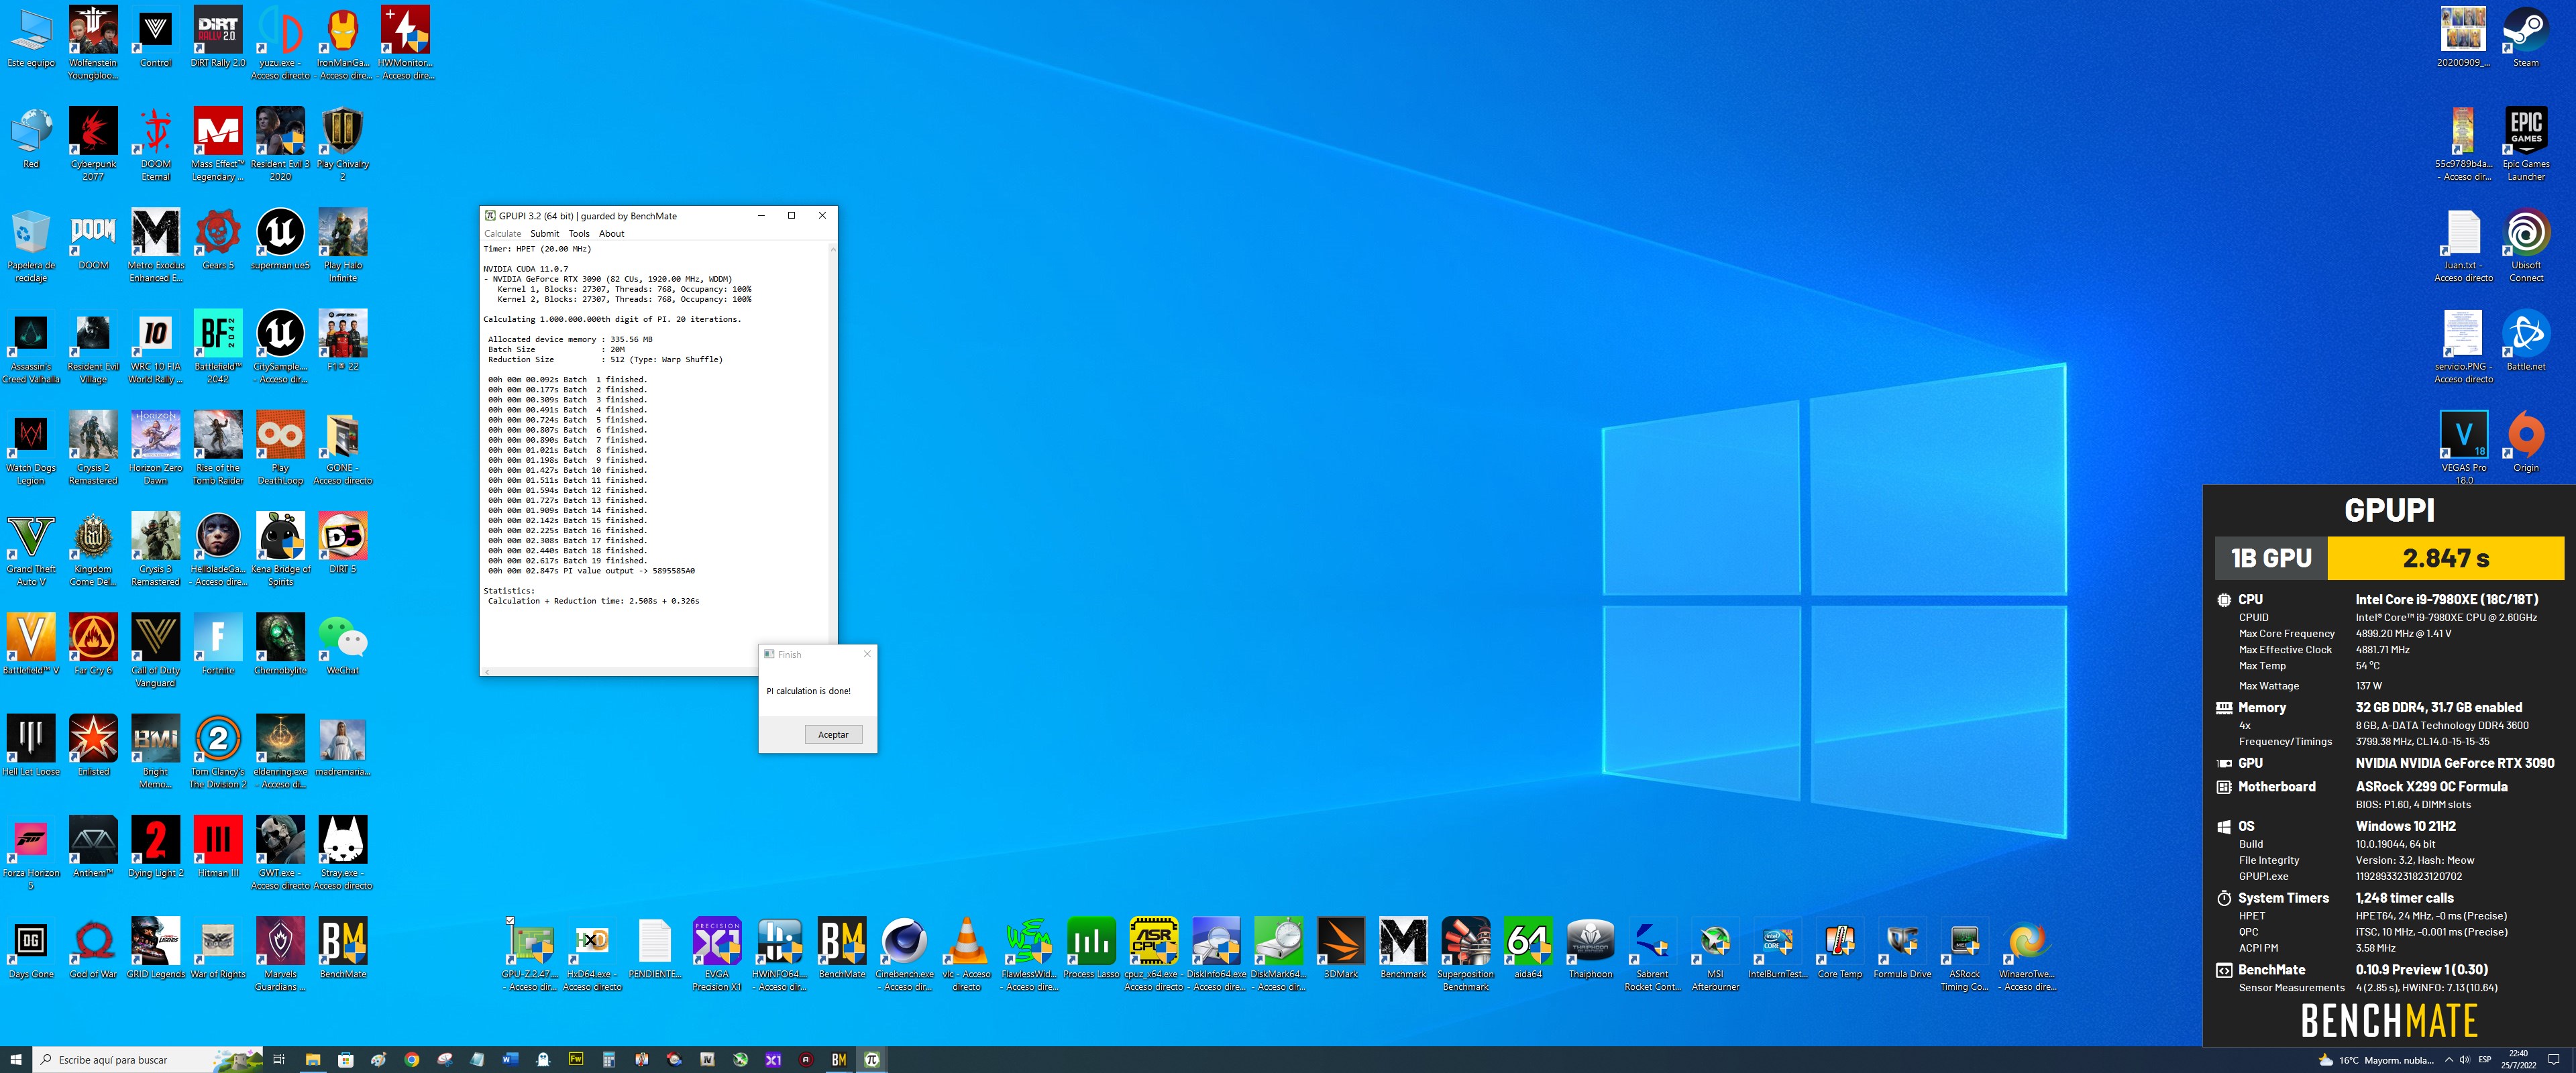Switch to BenchMate on the taskbar

839,1060
